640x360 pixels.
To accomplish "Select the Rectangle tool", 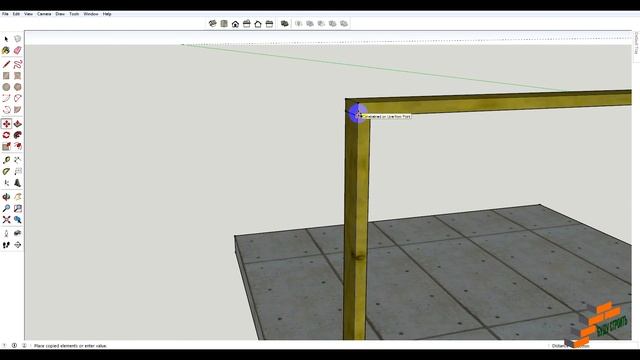I will (x=6, y=76).
